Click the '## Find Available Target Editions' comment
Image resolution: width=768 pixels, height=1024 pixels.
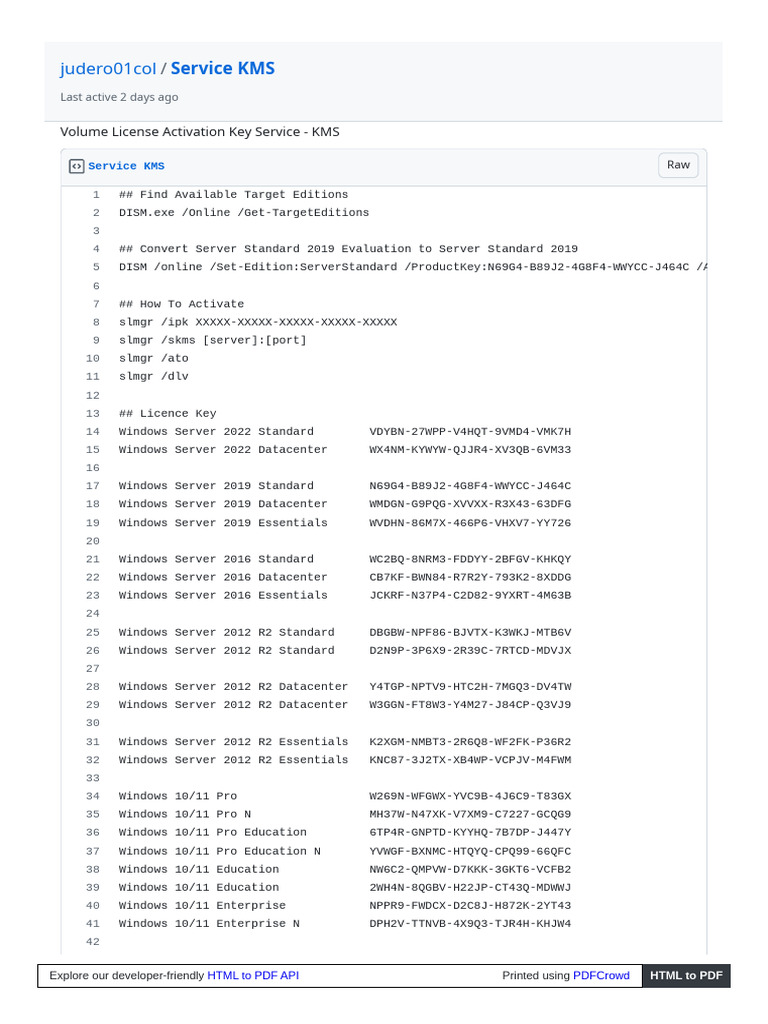tap(233, 195)
